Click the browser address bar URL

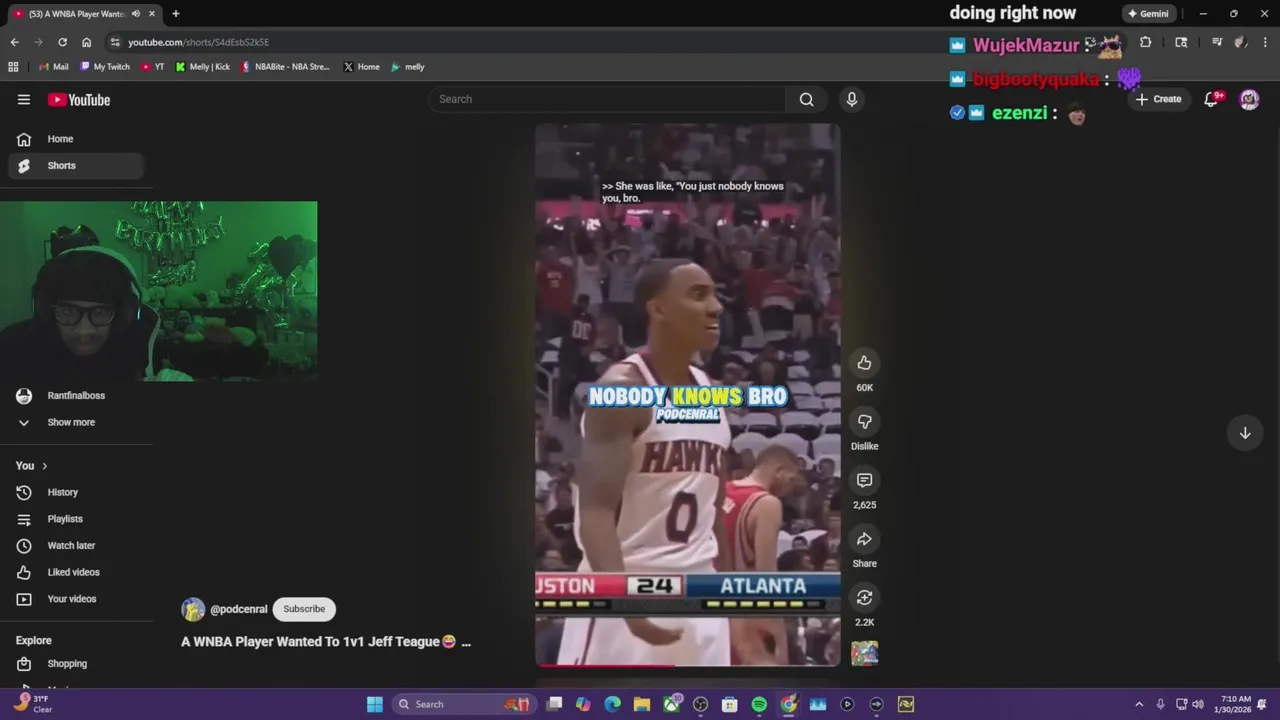point(198,42)
